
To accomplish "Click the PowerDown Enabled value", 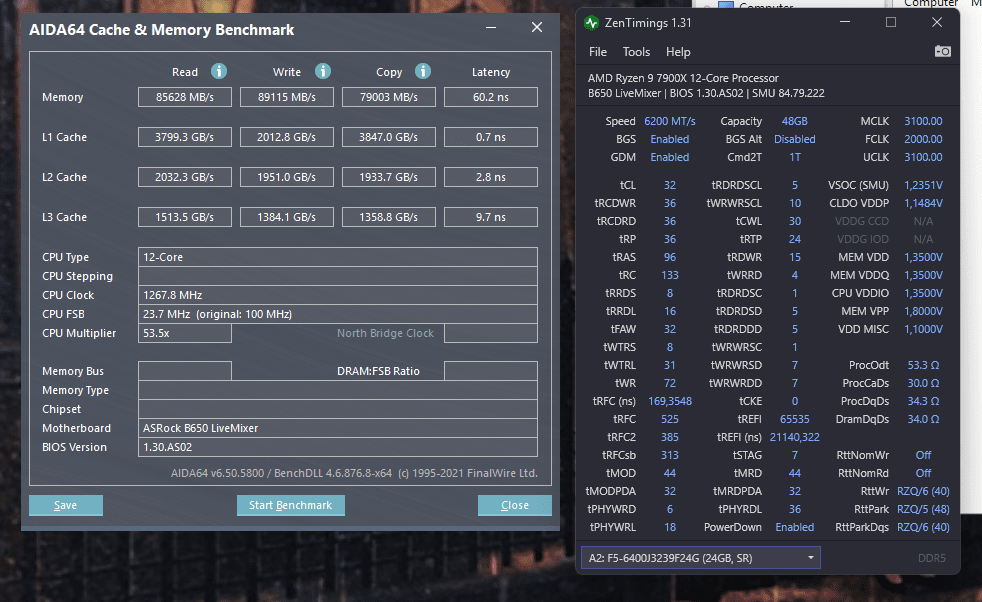I will pos(794,527).
